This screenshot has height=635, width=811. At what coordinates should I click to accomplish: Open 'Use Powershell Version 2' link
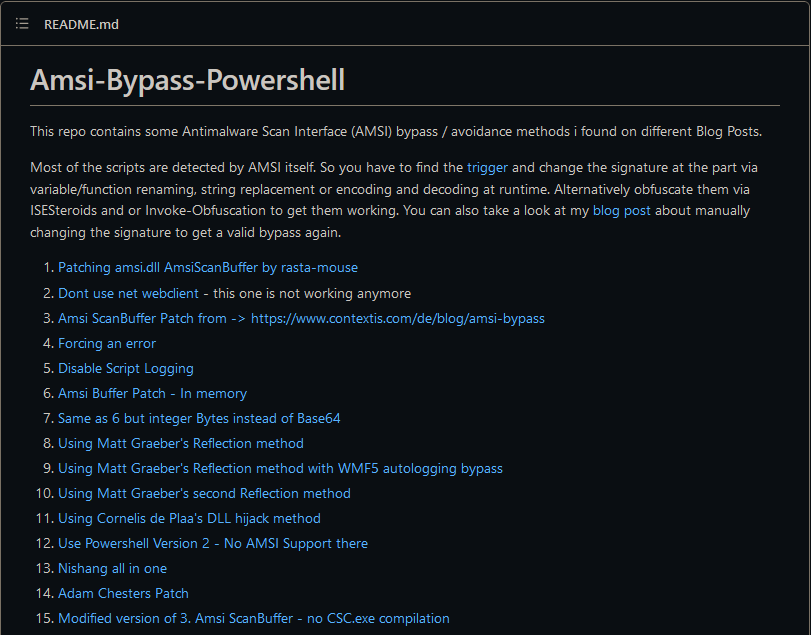click(213, 543)
